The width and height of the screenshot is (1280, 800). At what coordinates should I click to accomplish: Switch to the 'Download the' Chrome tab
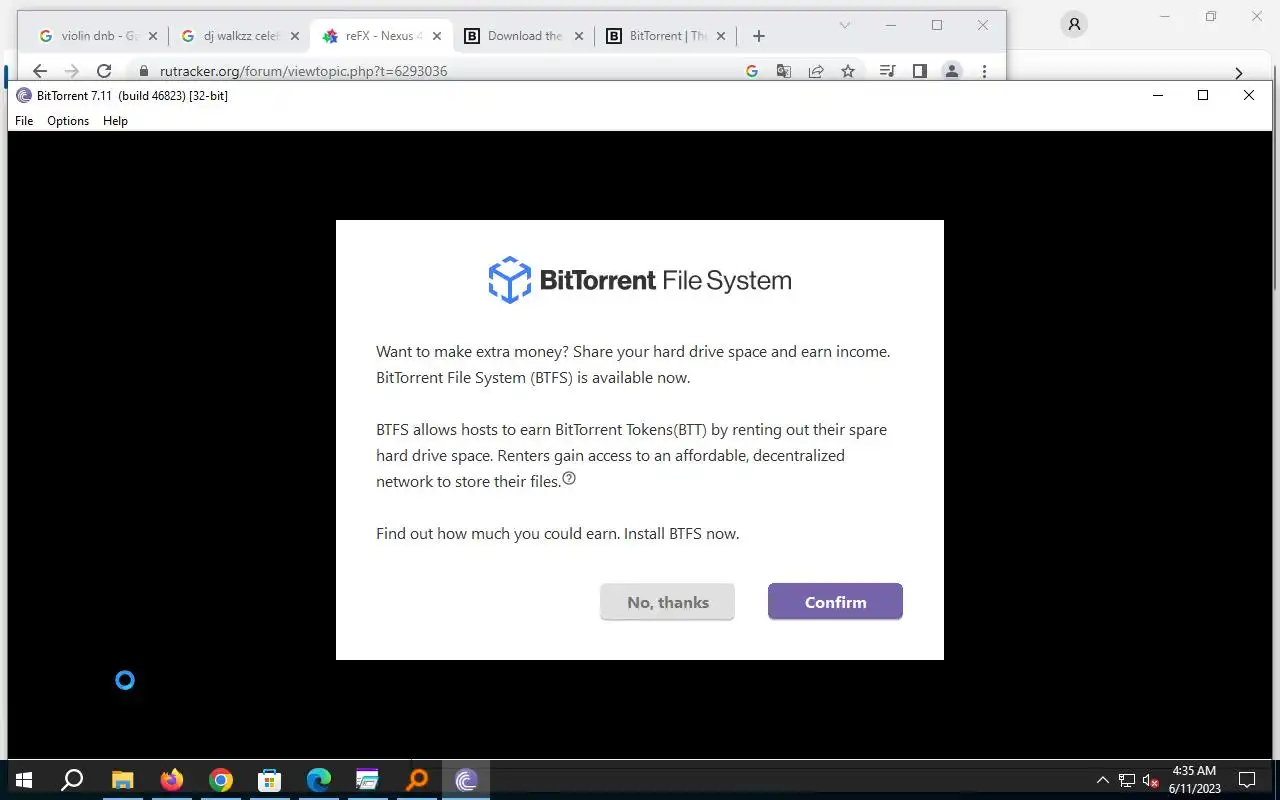click(x=522, y=36)
